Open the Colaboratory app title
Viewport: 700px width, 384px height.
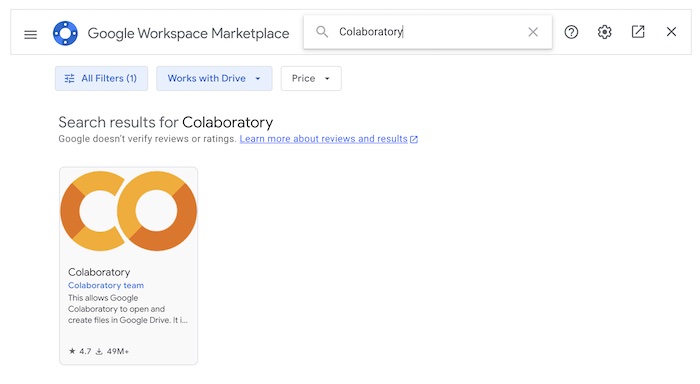(x=99, y=272)
